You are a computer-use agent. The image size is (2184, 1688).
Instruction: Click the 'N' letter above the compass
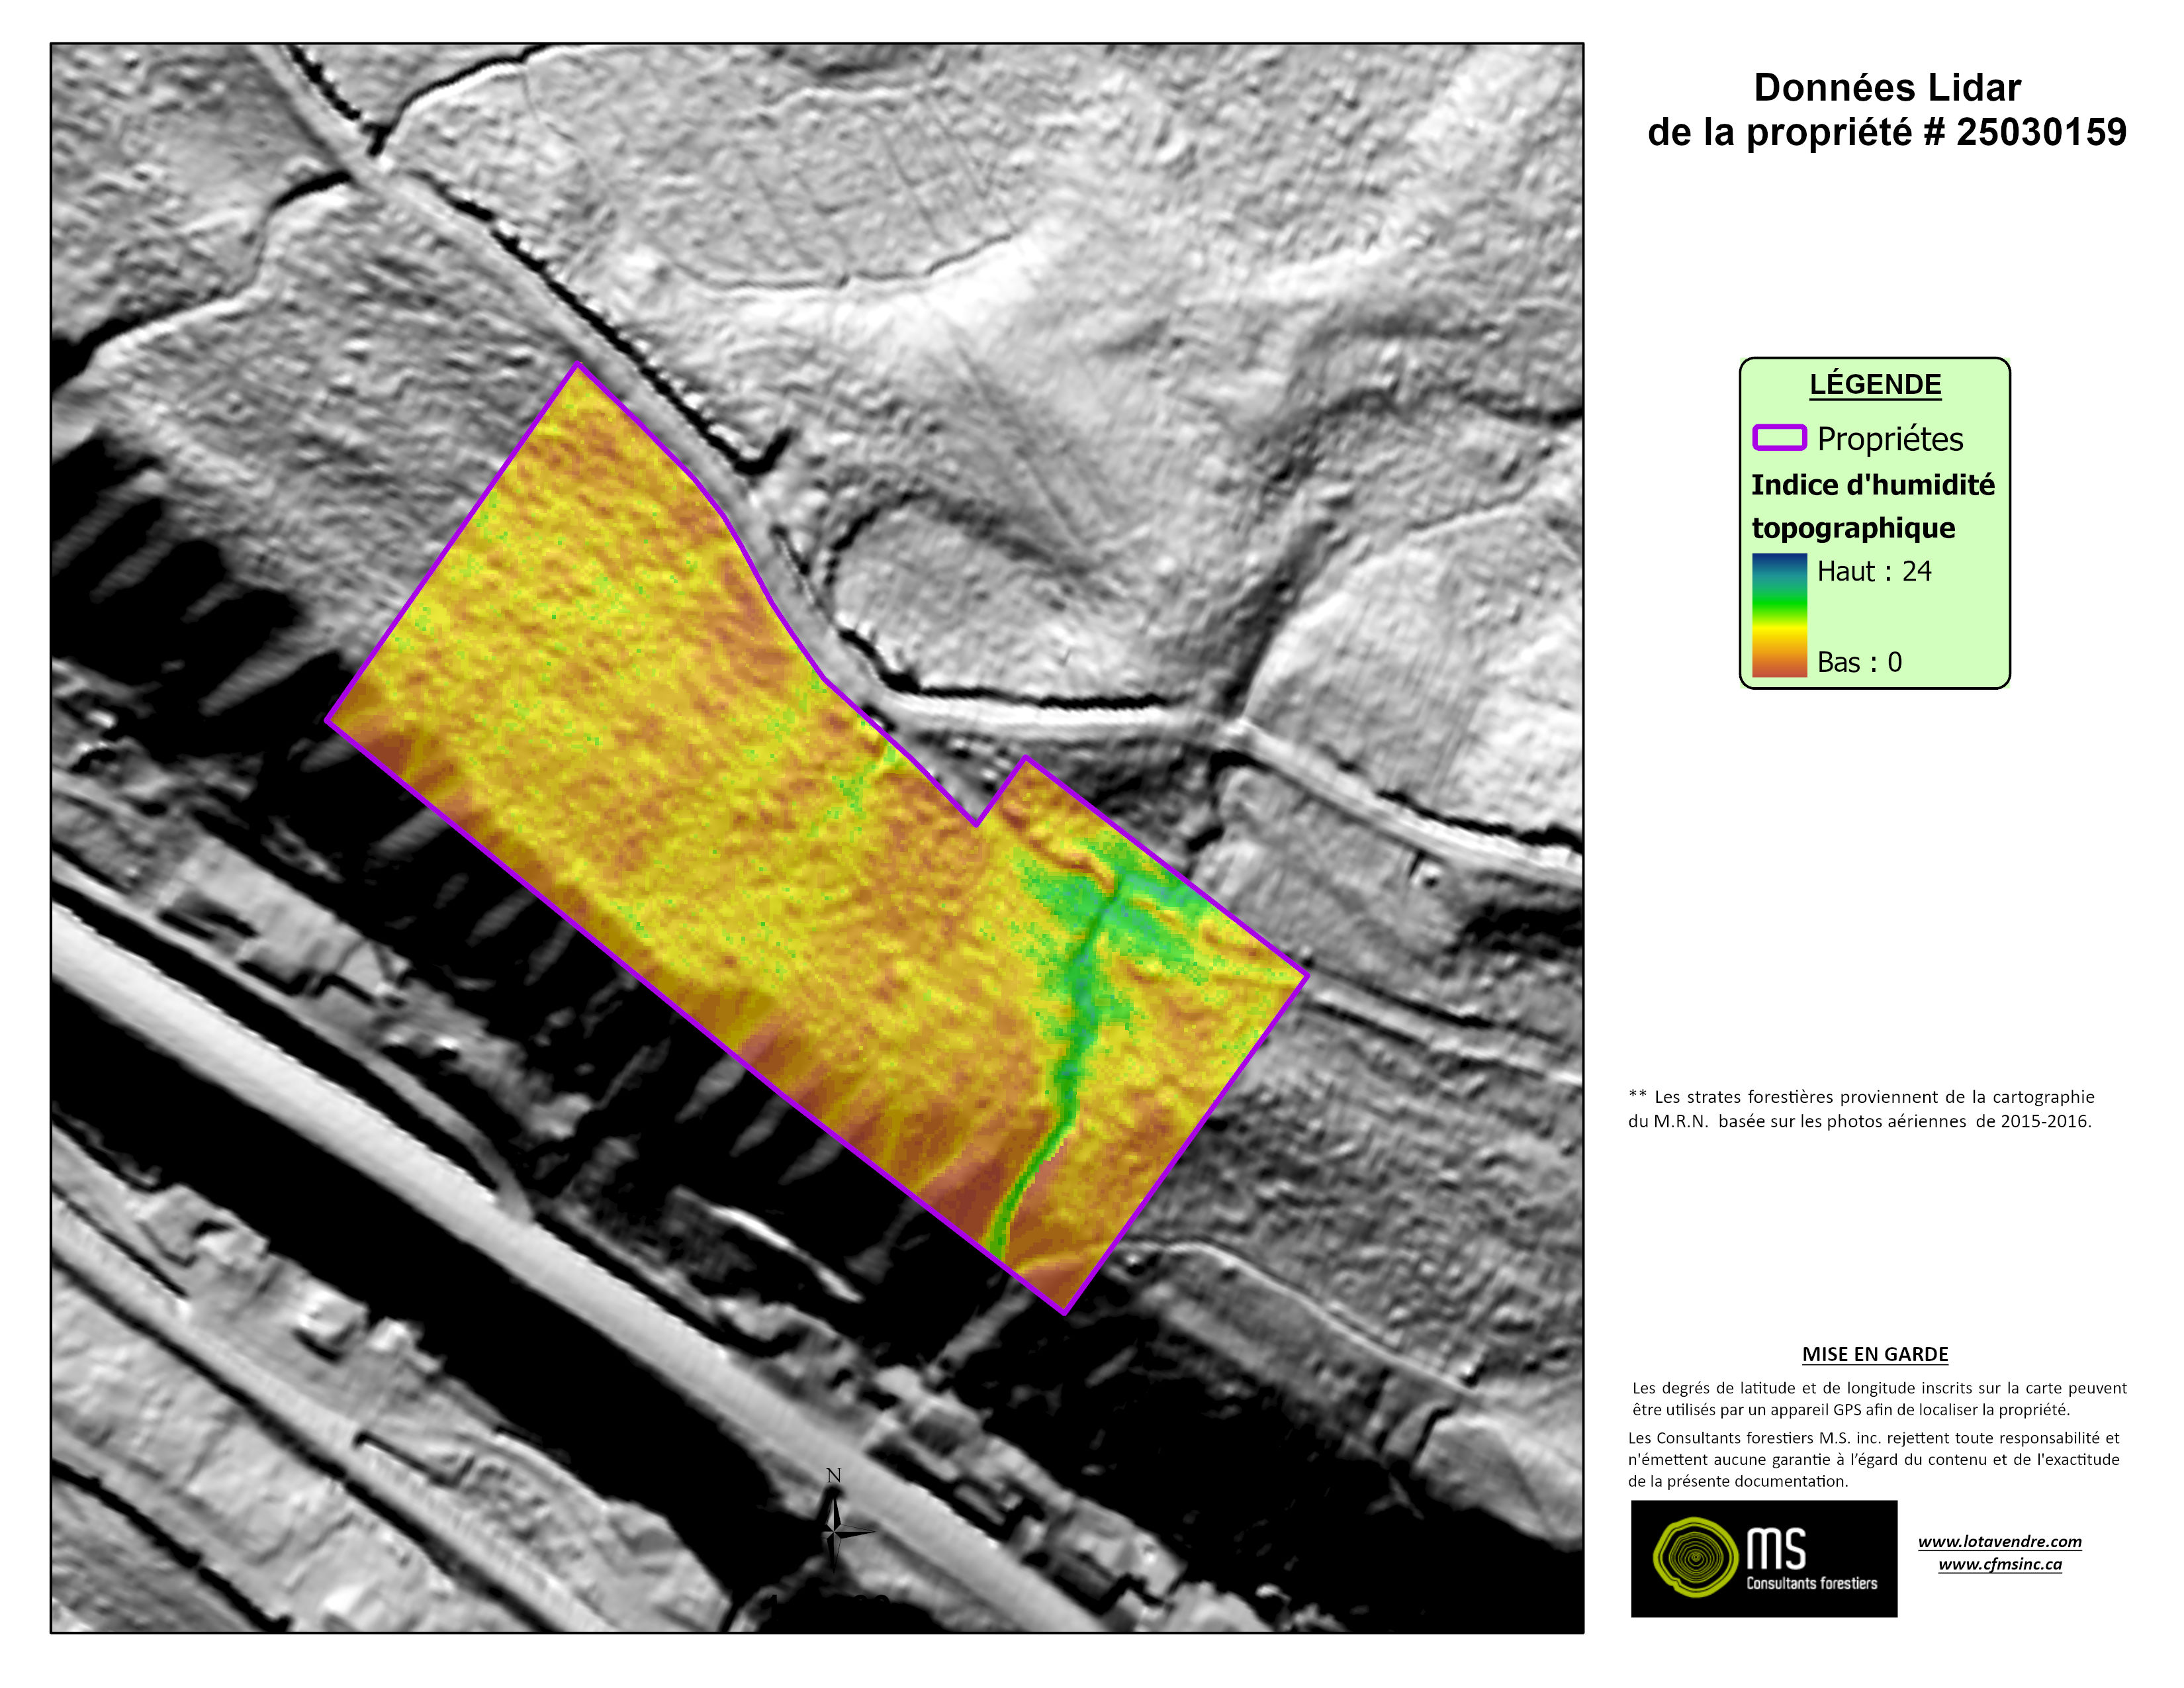(x=834, y=1475)
